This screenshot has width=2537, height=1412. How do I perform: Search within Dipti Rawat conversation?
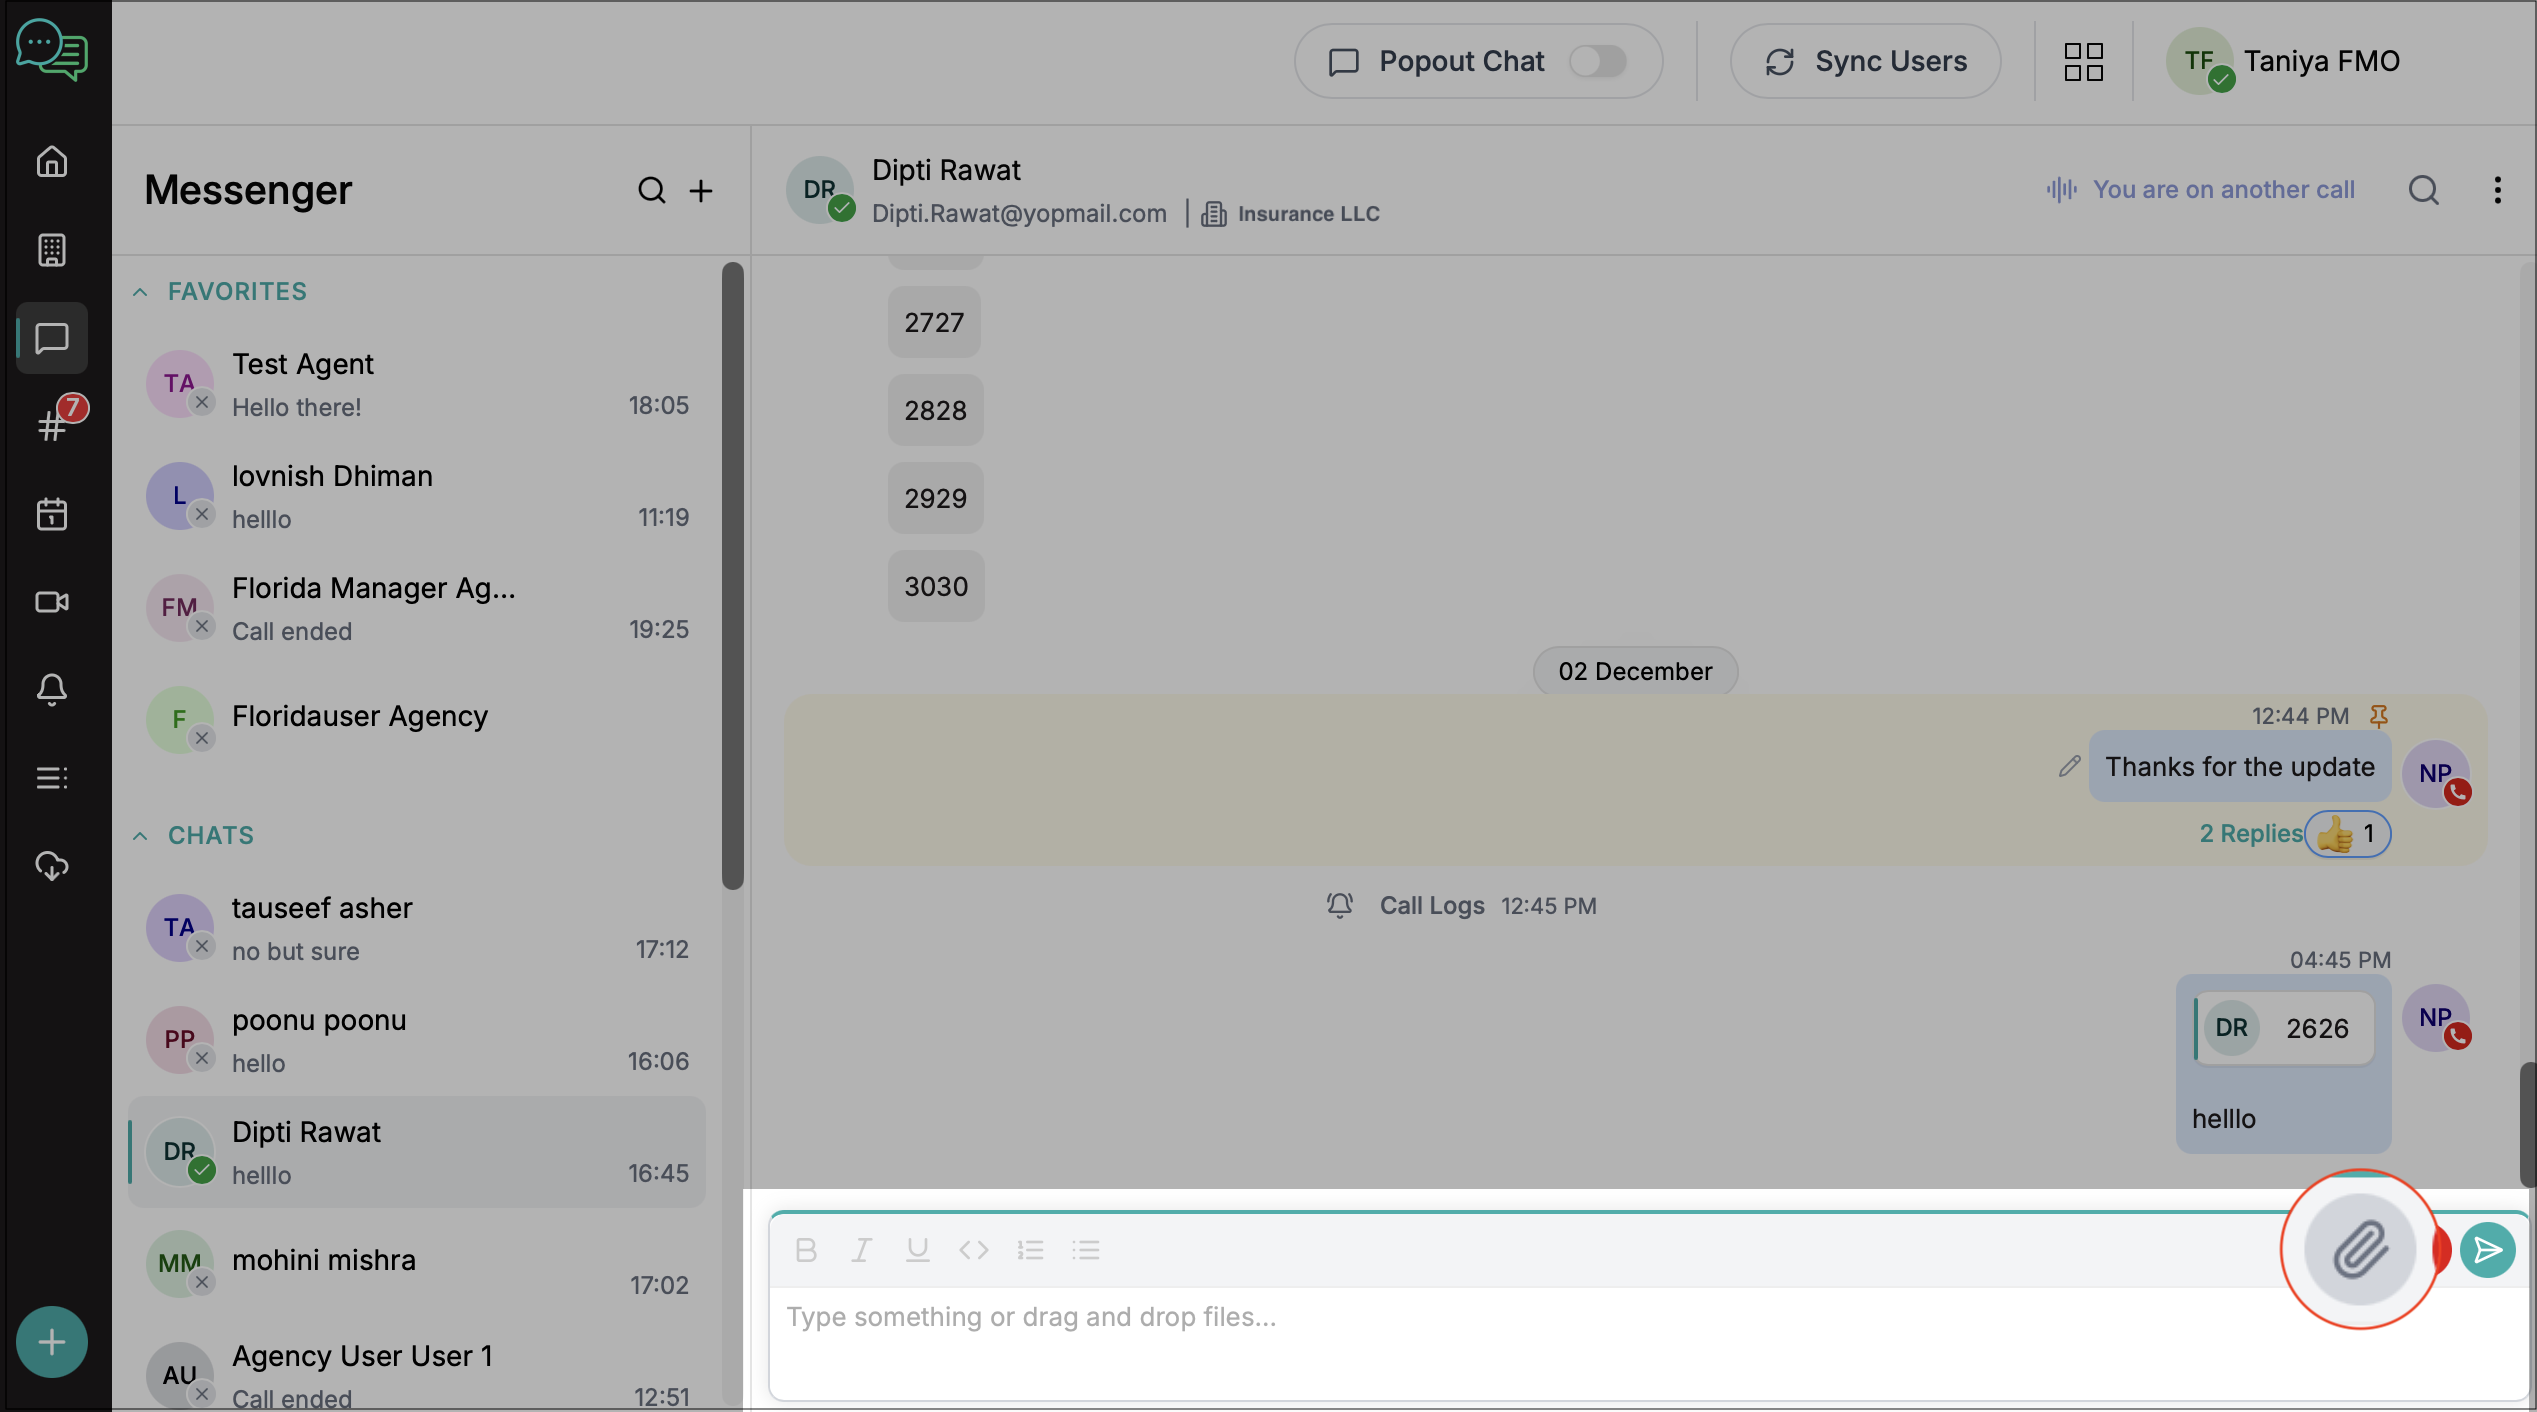[x=2423, y=190]
